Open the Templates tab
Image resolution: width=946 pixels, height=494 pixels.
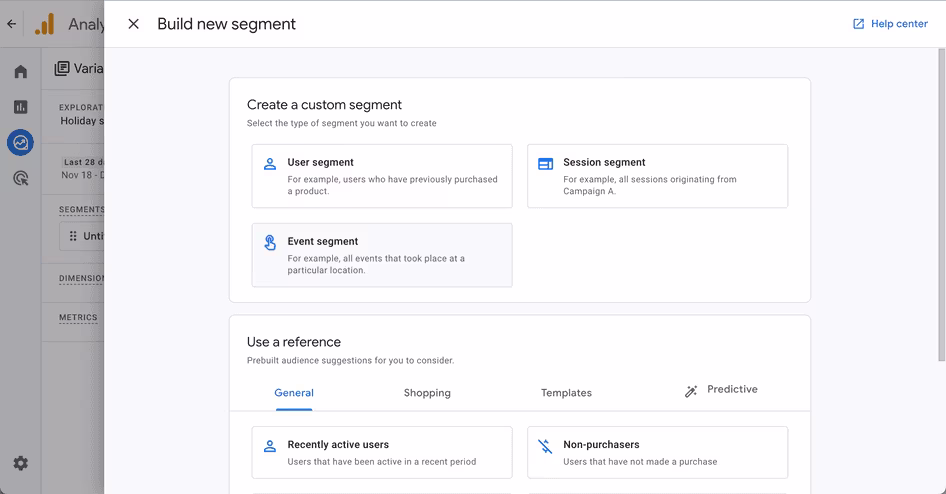coord(566,393)
